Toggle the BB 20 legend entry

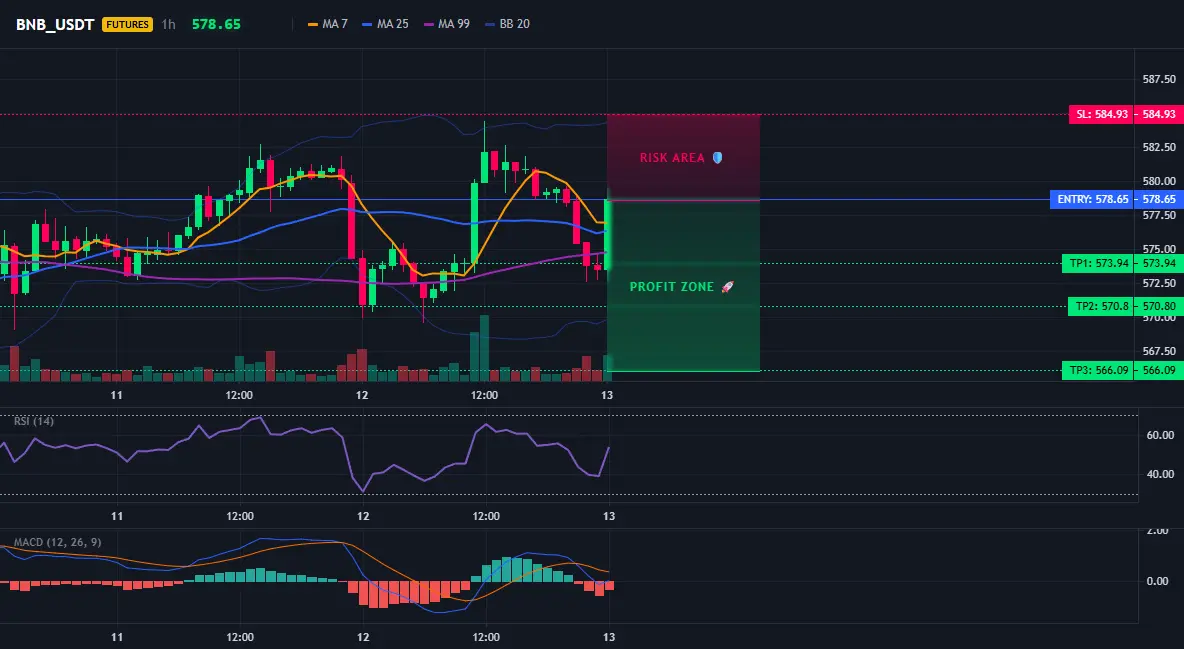coord(507,24)
